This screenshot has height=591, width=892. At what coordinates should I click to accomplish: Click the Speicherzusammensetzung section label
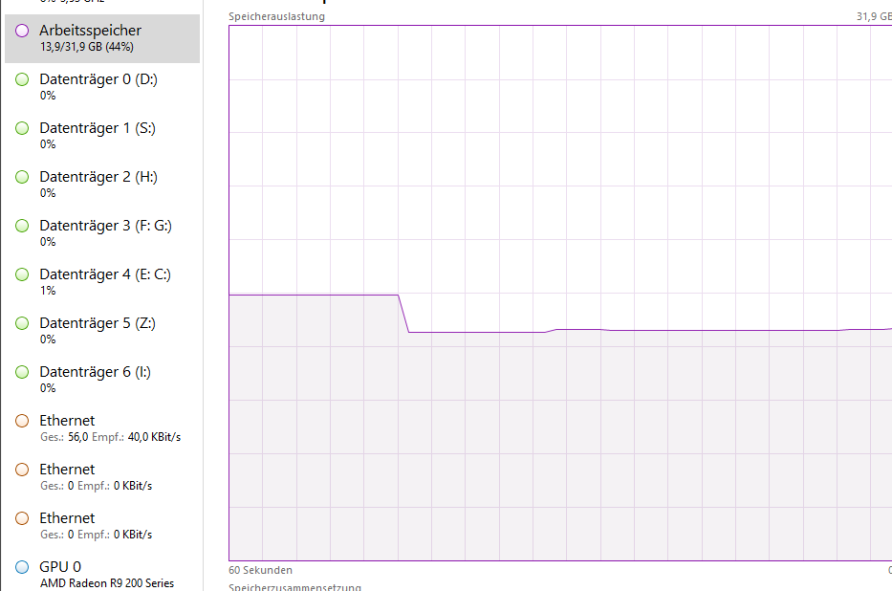click(289, 587)
